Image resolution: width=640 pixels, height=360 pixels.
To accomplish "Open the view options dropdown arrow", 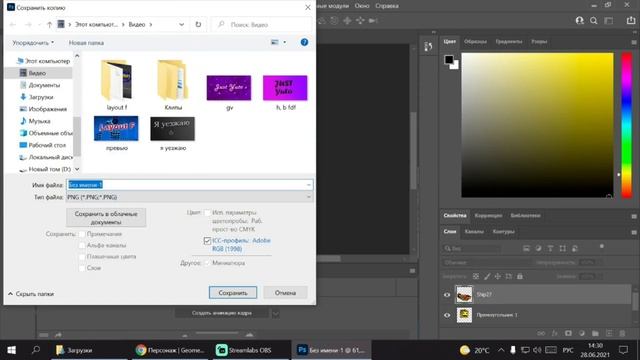I will click(284, 42).
